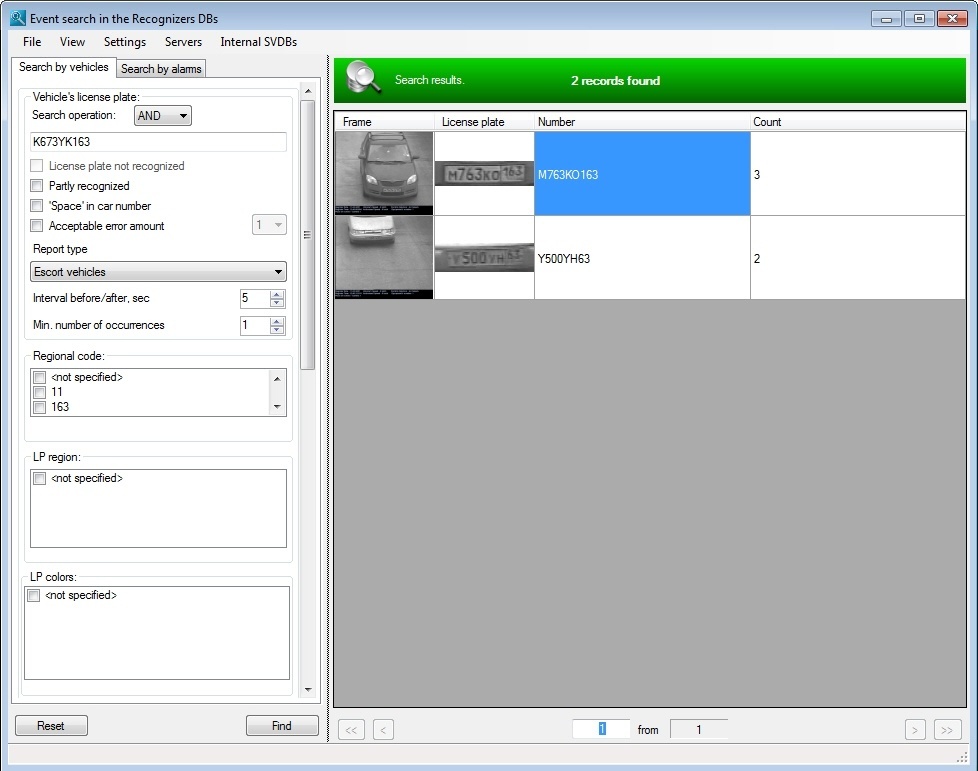Image resolution: width=978 pixels, height=771 pixels.
Task: Switch to the Search by alarms tab
Action: (161, 69)
